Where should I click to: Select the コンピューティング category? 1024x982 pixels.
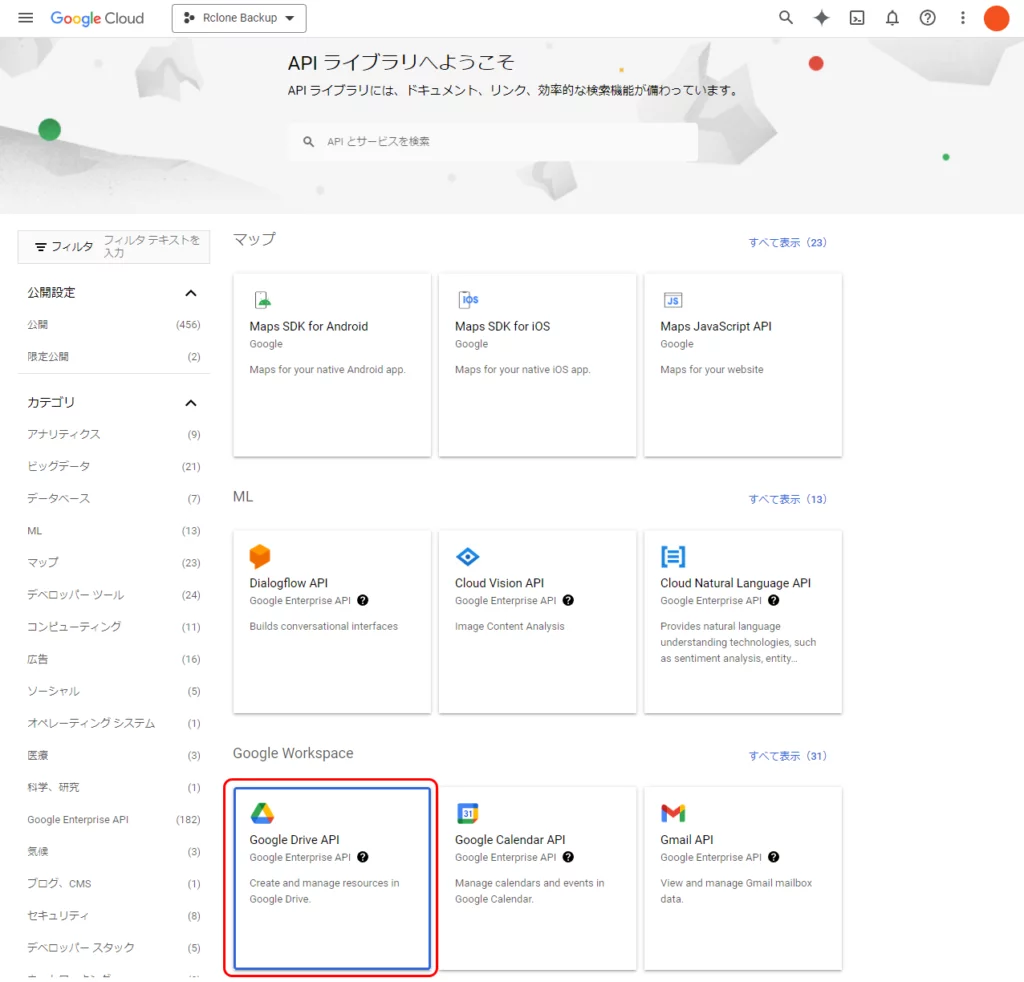tap(114, 627)
